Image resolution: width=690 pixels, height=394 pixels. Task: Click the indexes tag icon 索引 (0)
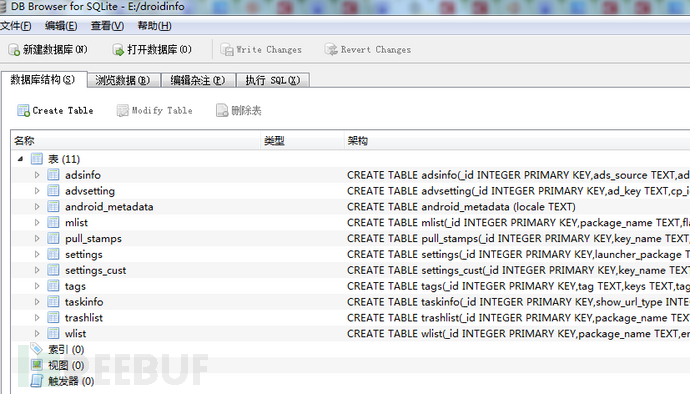37,349
